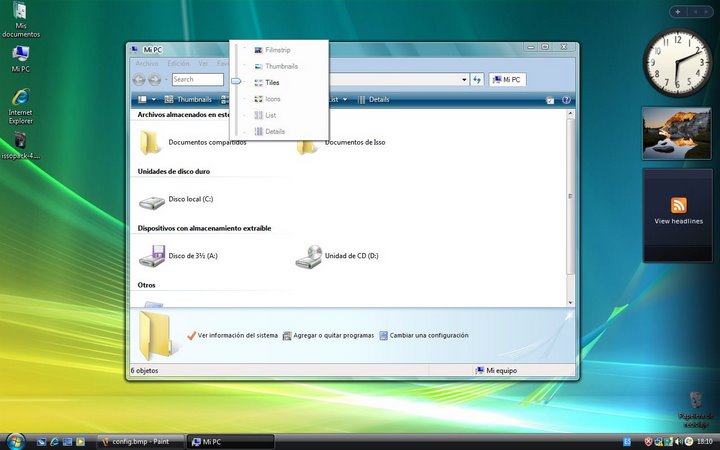Click Cambiar una configuración link
The width and height of the screenshot is (720, 450).
[424, 336]
